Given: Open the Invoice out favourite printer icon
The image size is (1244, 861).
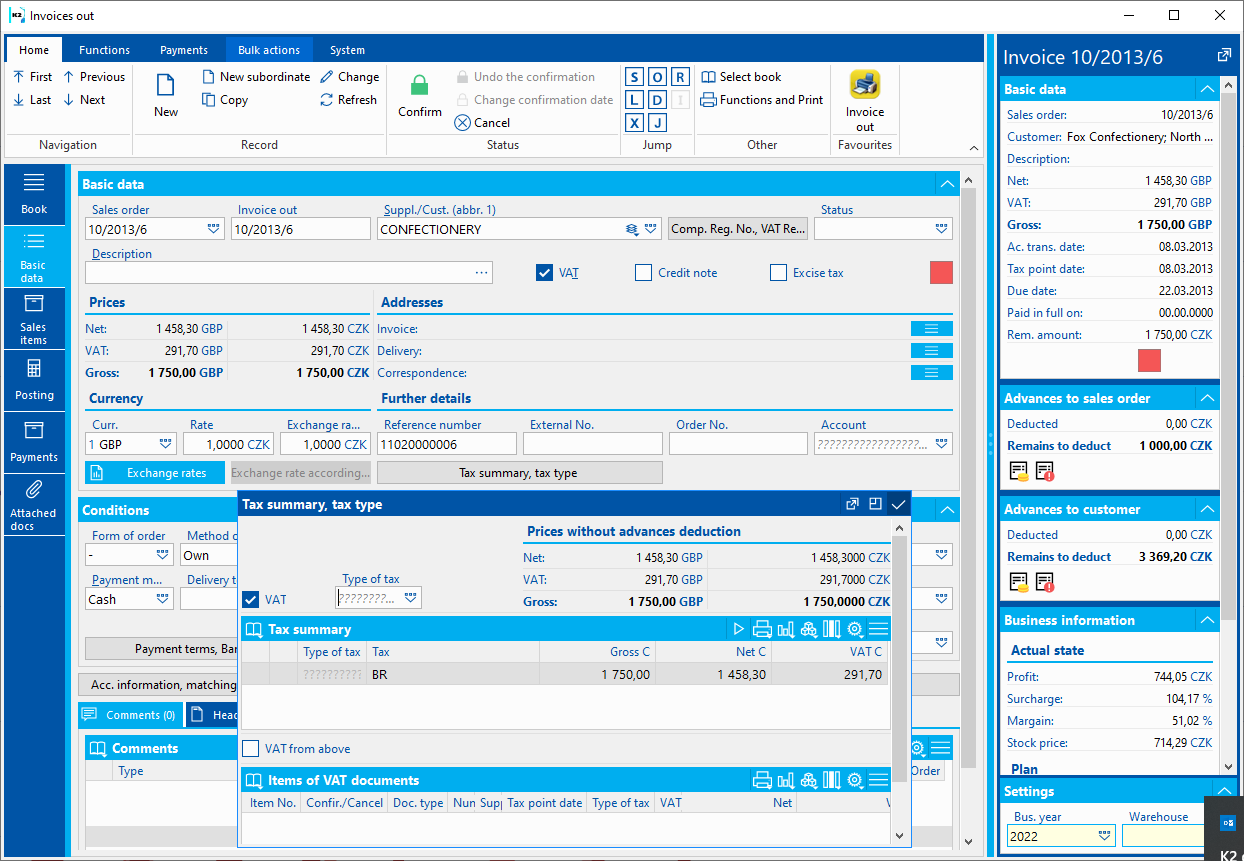Looking at the screenshot, I should pyautogui.click(x=865, y=84).
